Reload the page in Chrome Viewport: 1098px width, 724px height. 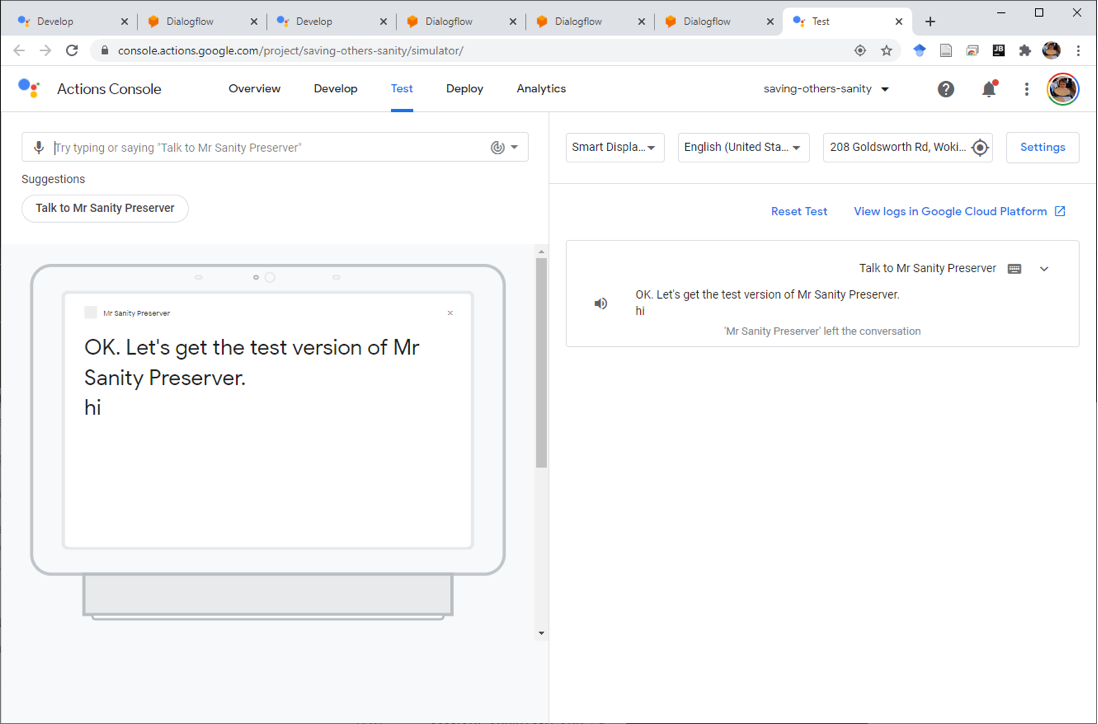(x=71, y=50)
